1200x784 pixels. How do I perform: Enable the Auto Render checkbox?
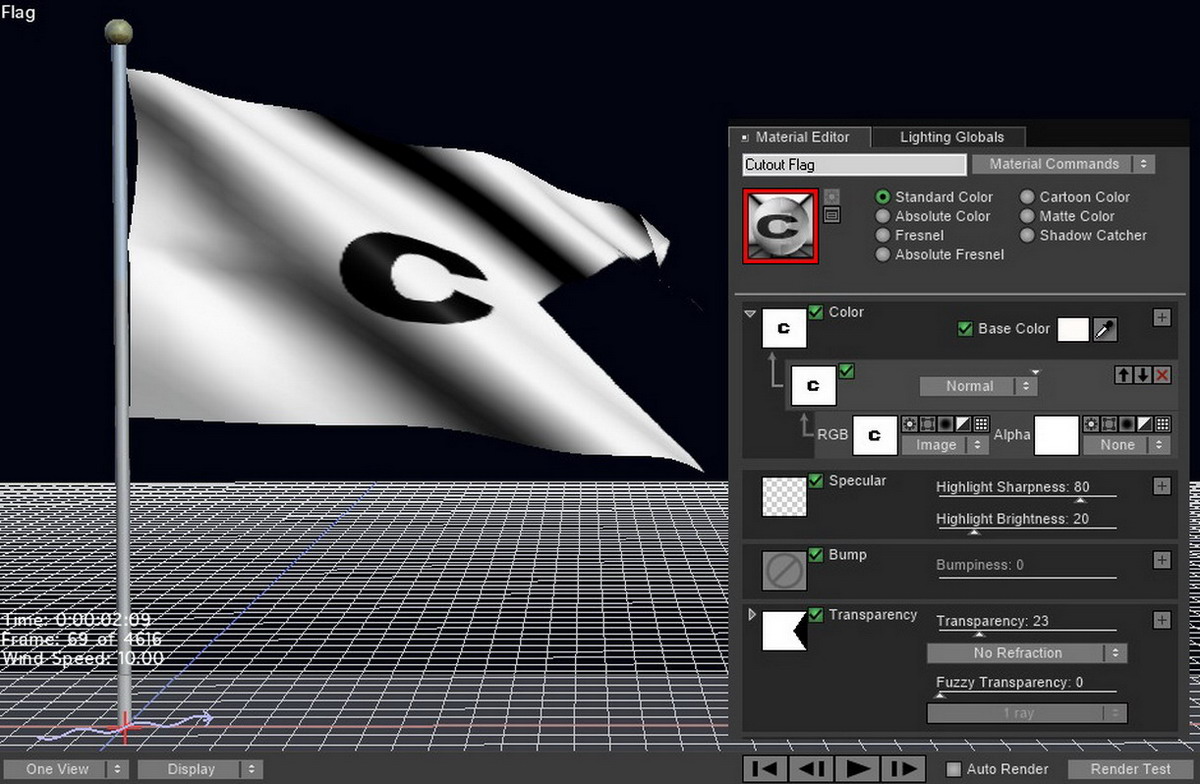954,769
